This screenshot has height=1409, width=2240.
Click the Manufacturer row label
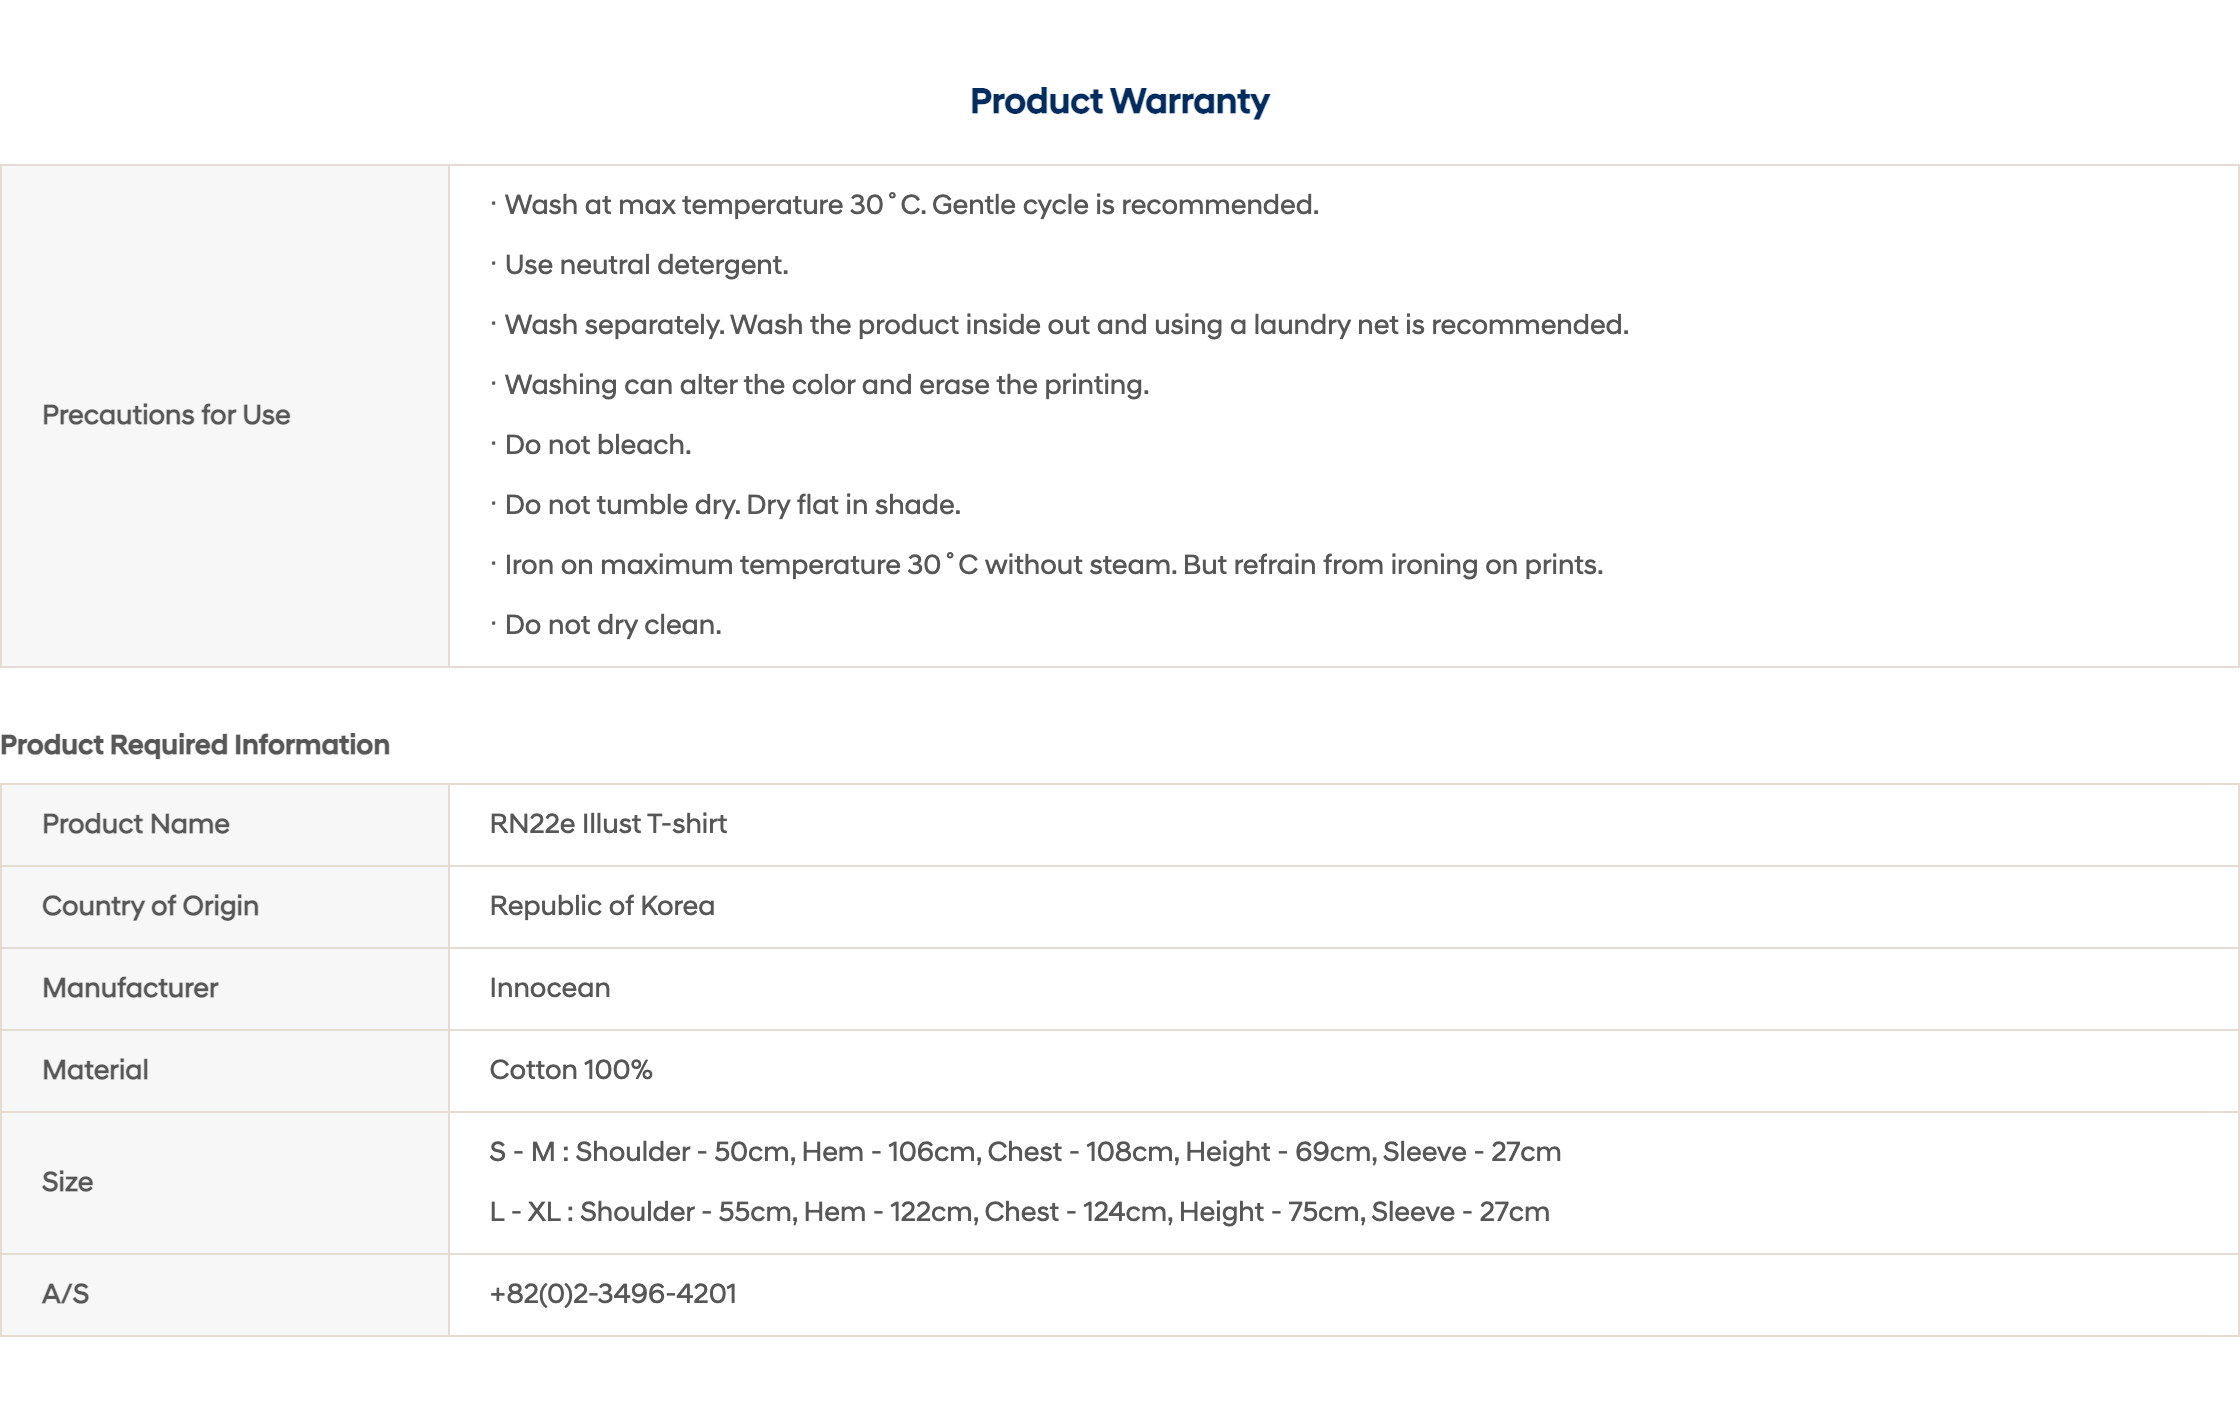pos(130,988)
